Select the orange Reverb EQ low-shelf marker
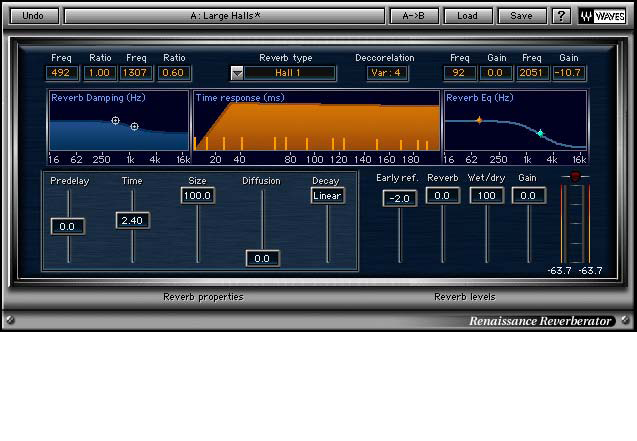Screen dimensions: 637x441 click(478, 120)
